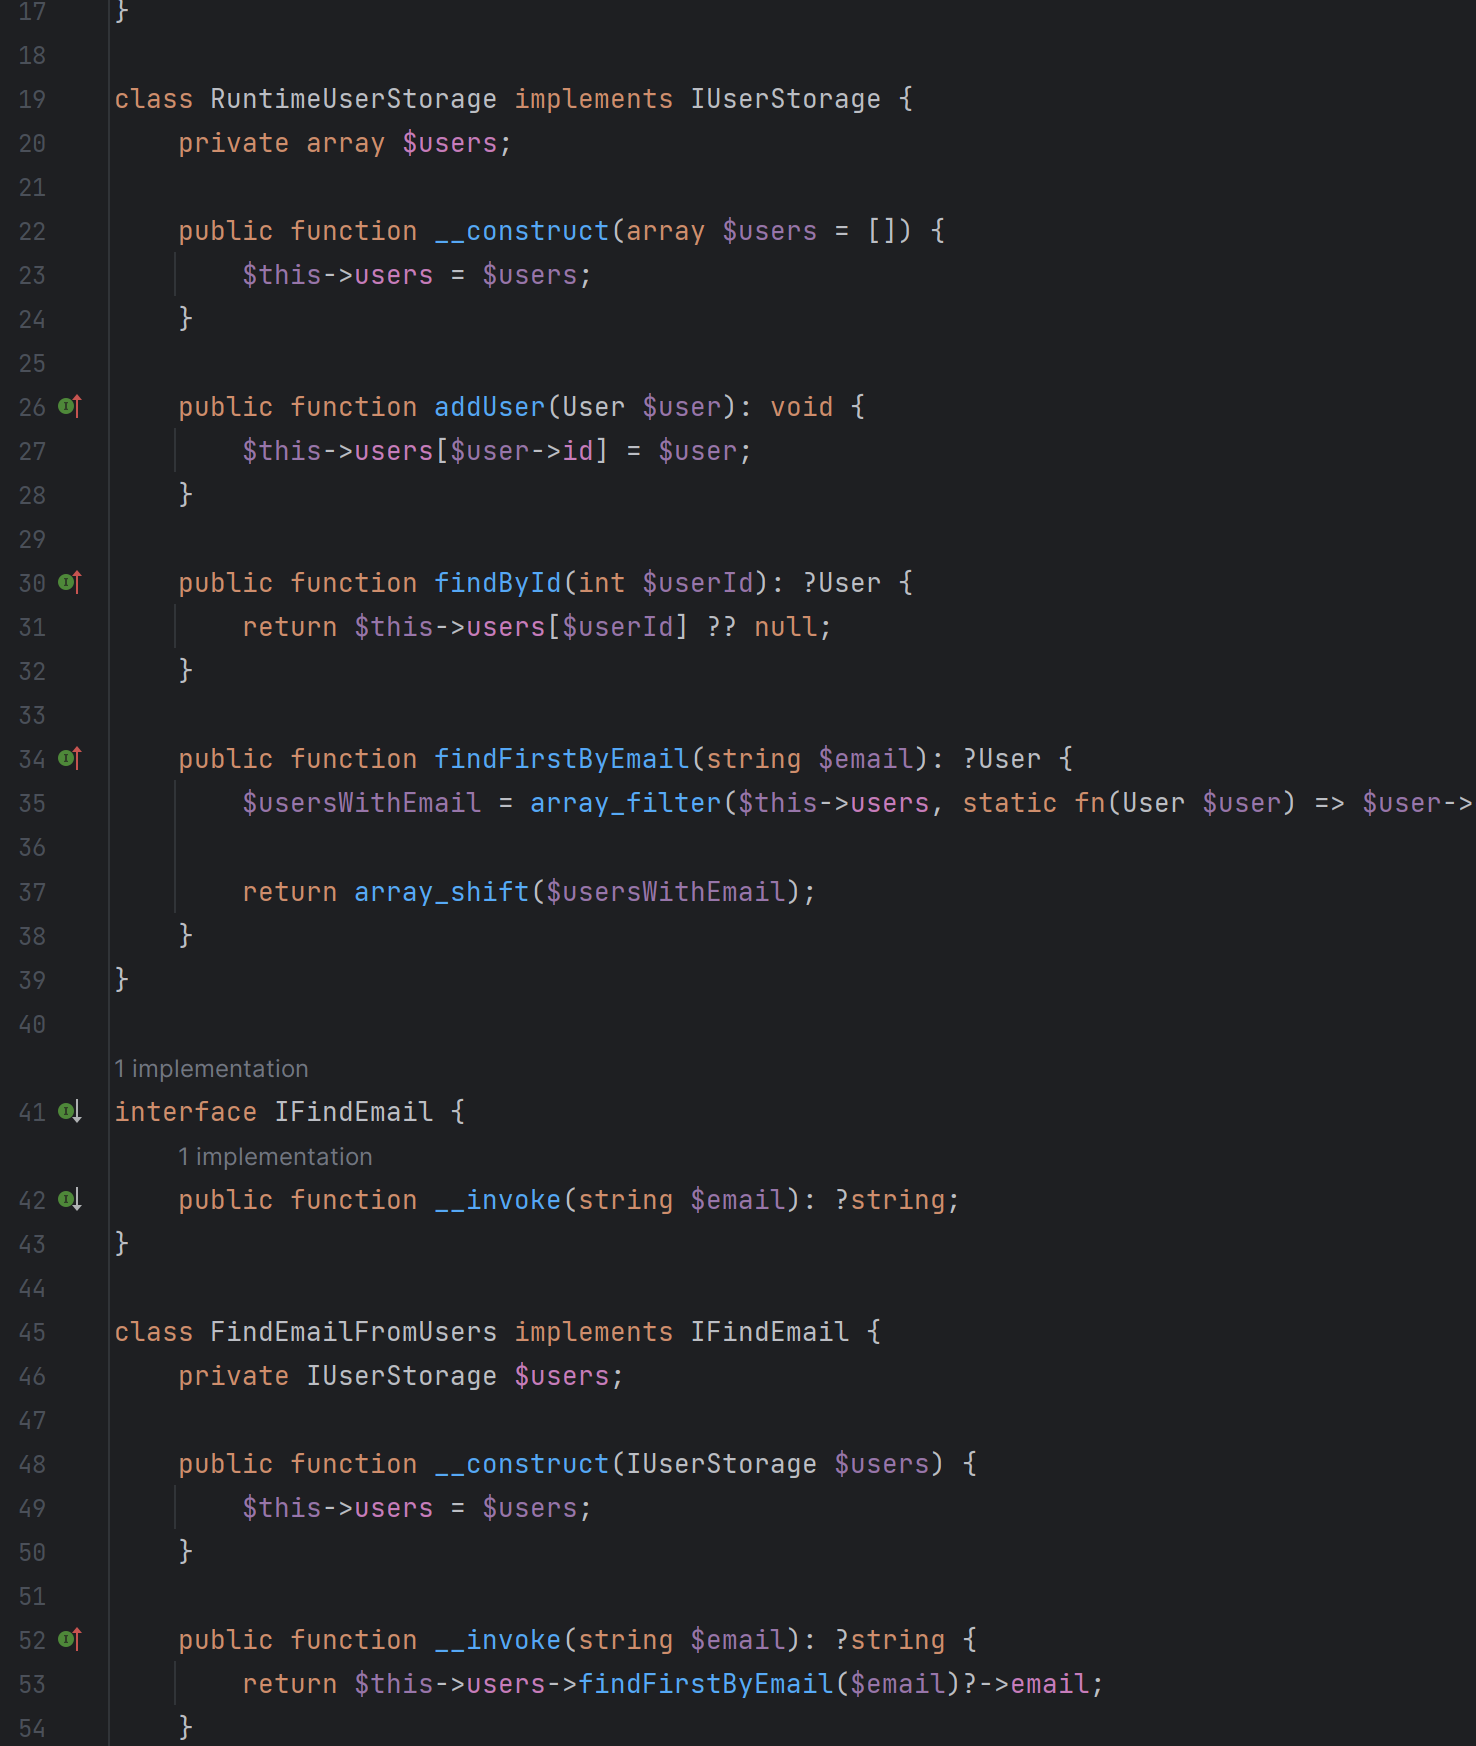The height and width of the screenshot is (1746, 1476).
Task: Click the implemented-by gutter icon on line 42
Action: [x=70, y=1199]
